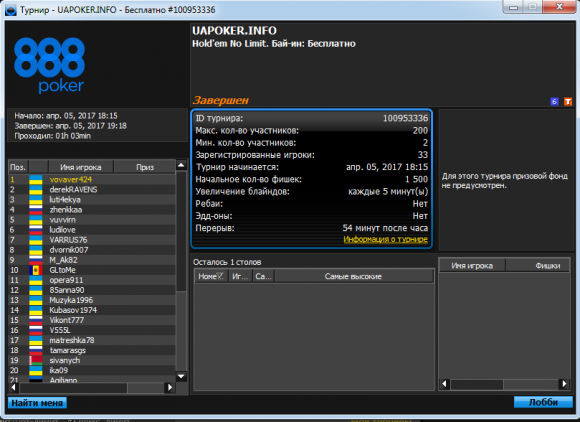Click the orange T badge icon
The height and width of the screenshot is (422, 580).
point(568,101)
